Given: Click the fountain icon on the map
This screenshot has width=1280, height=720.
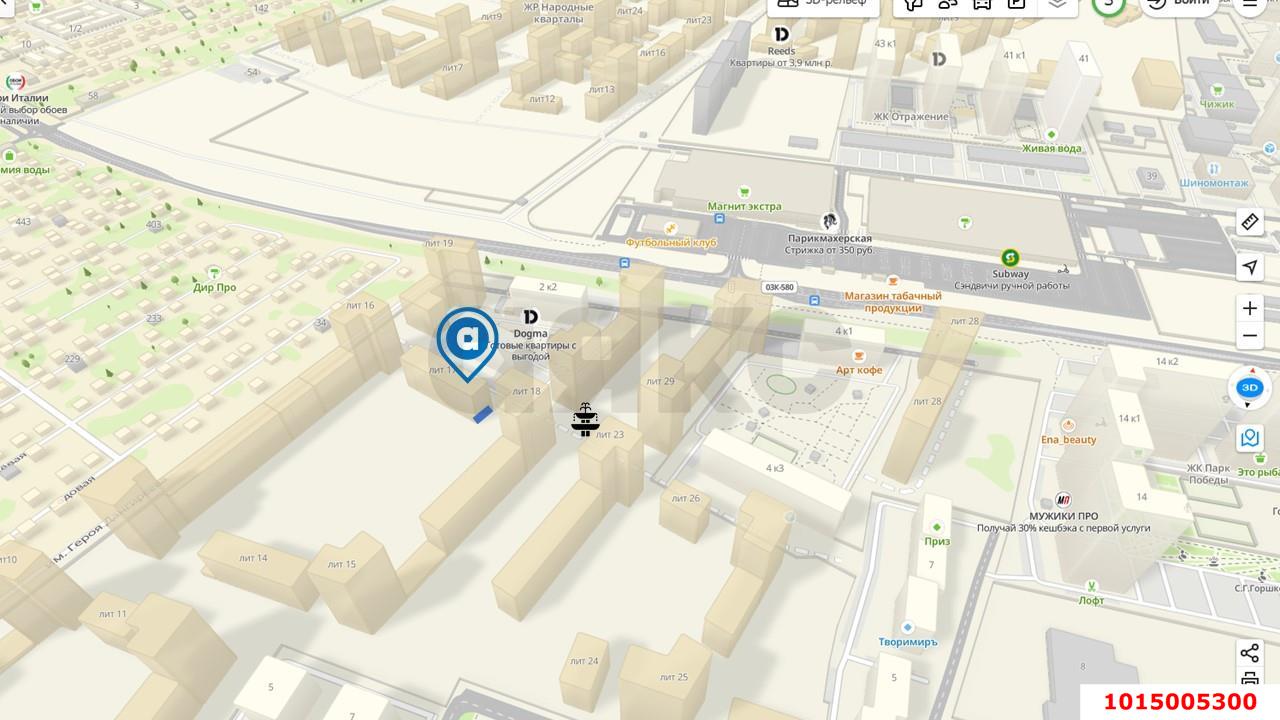Looking at the screenshot, I should 585,420.
